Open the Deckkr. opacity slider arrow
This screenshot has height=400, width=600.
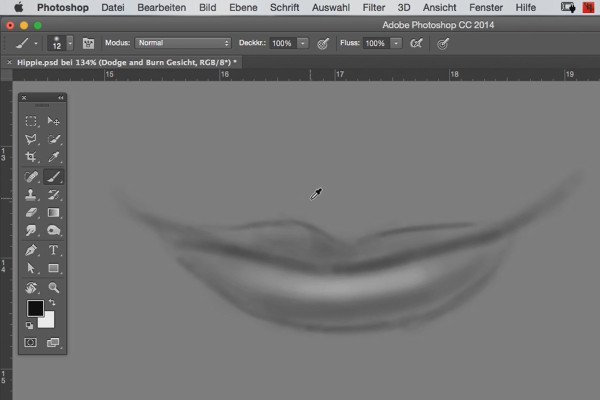pos(303,43)
